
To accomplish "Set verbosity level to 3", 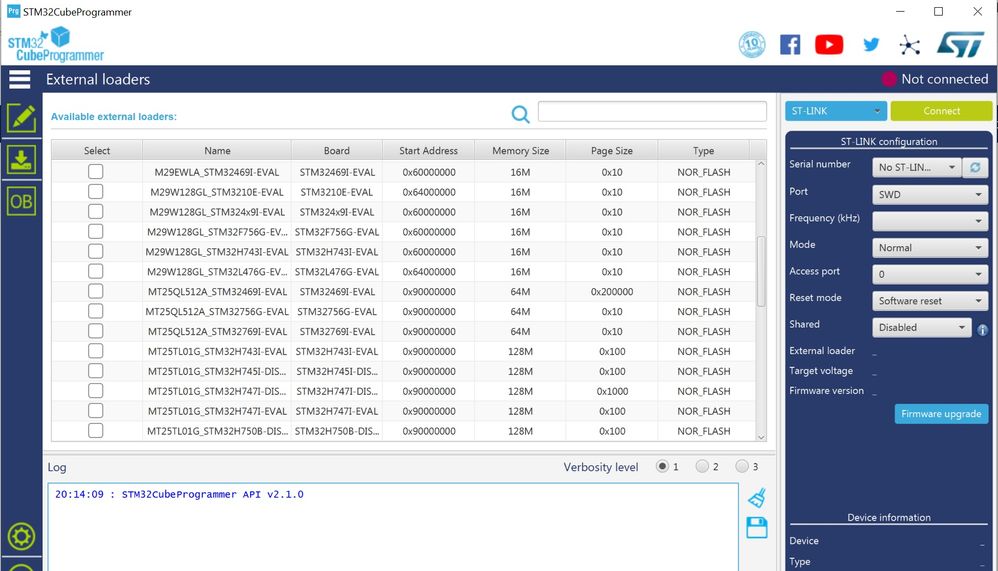I will 741,467.
